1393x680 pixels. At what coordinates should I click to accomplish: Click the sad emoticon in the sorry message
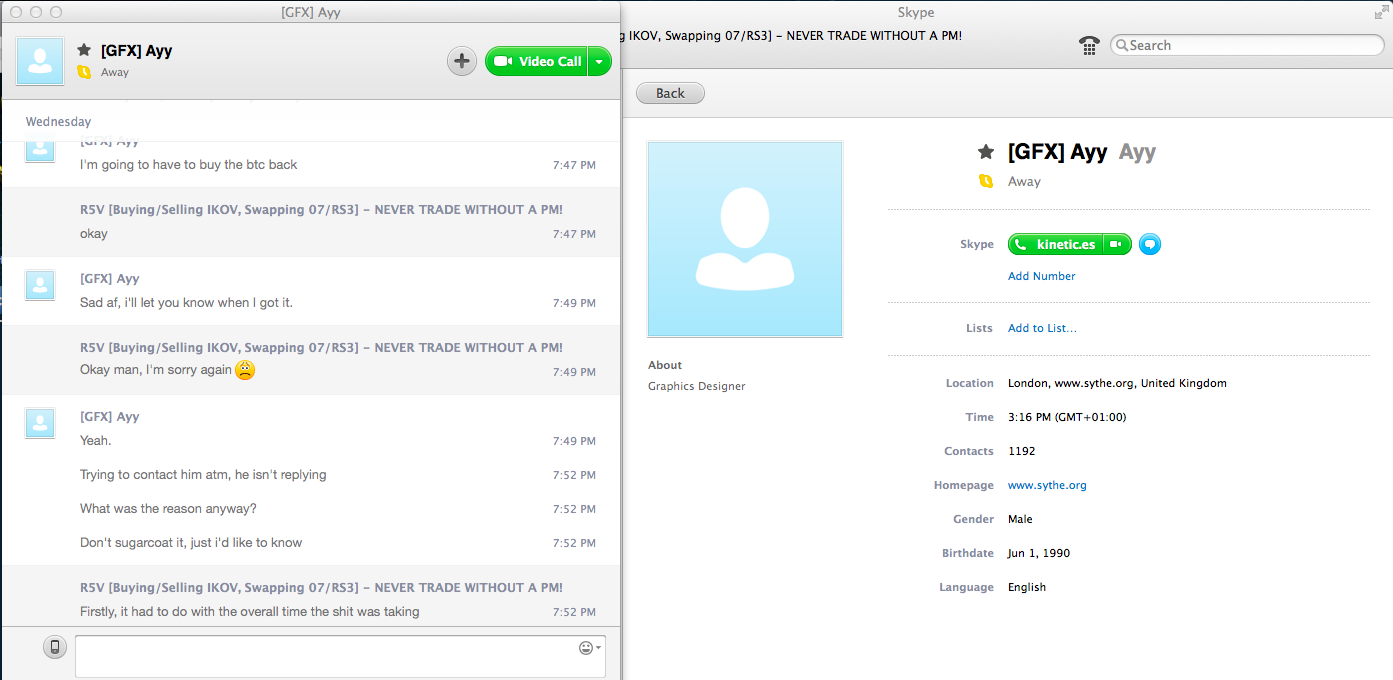pyautogui.click(x=245, y=370)
